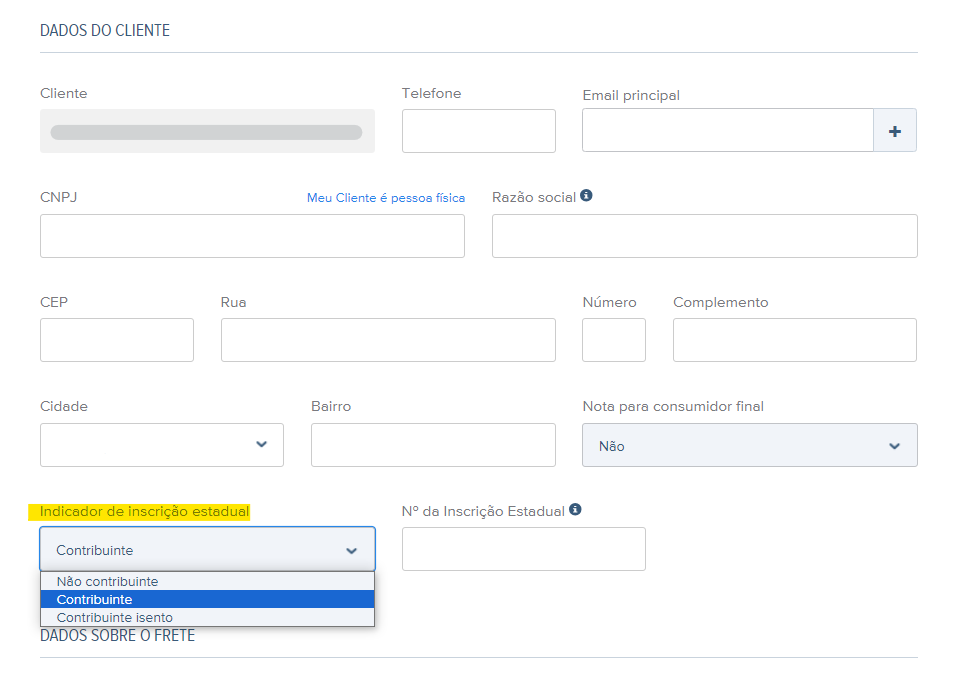Pick 'Contribuinte isento' in the list

tap(208, 617)
